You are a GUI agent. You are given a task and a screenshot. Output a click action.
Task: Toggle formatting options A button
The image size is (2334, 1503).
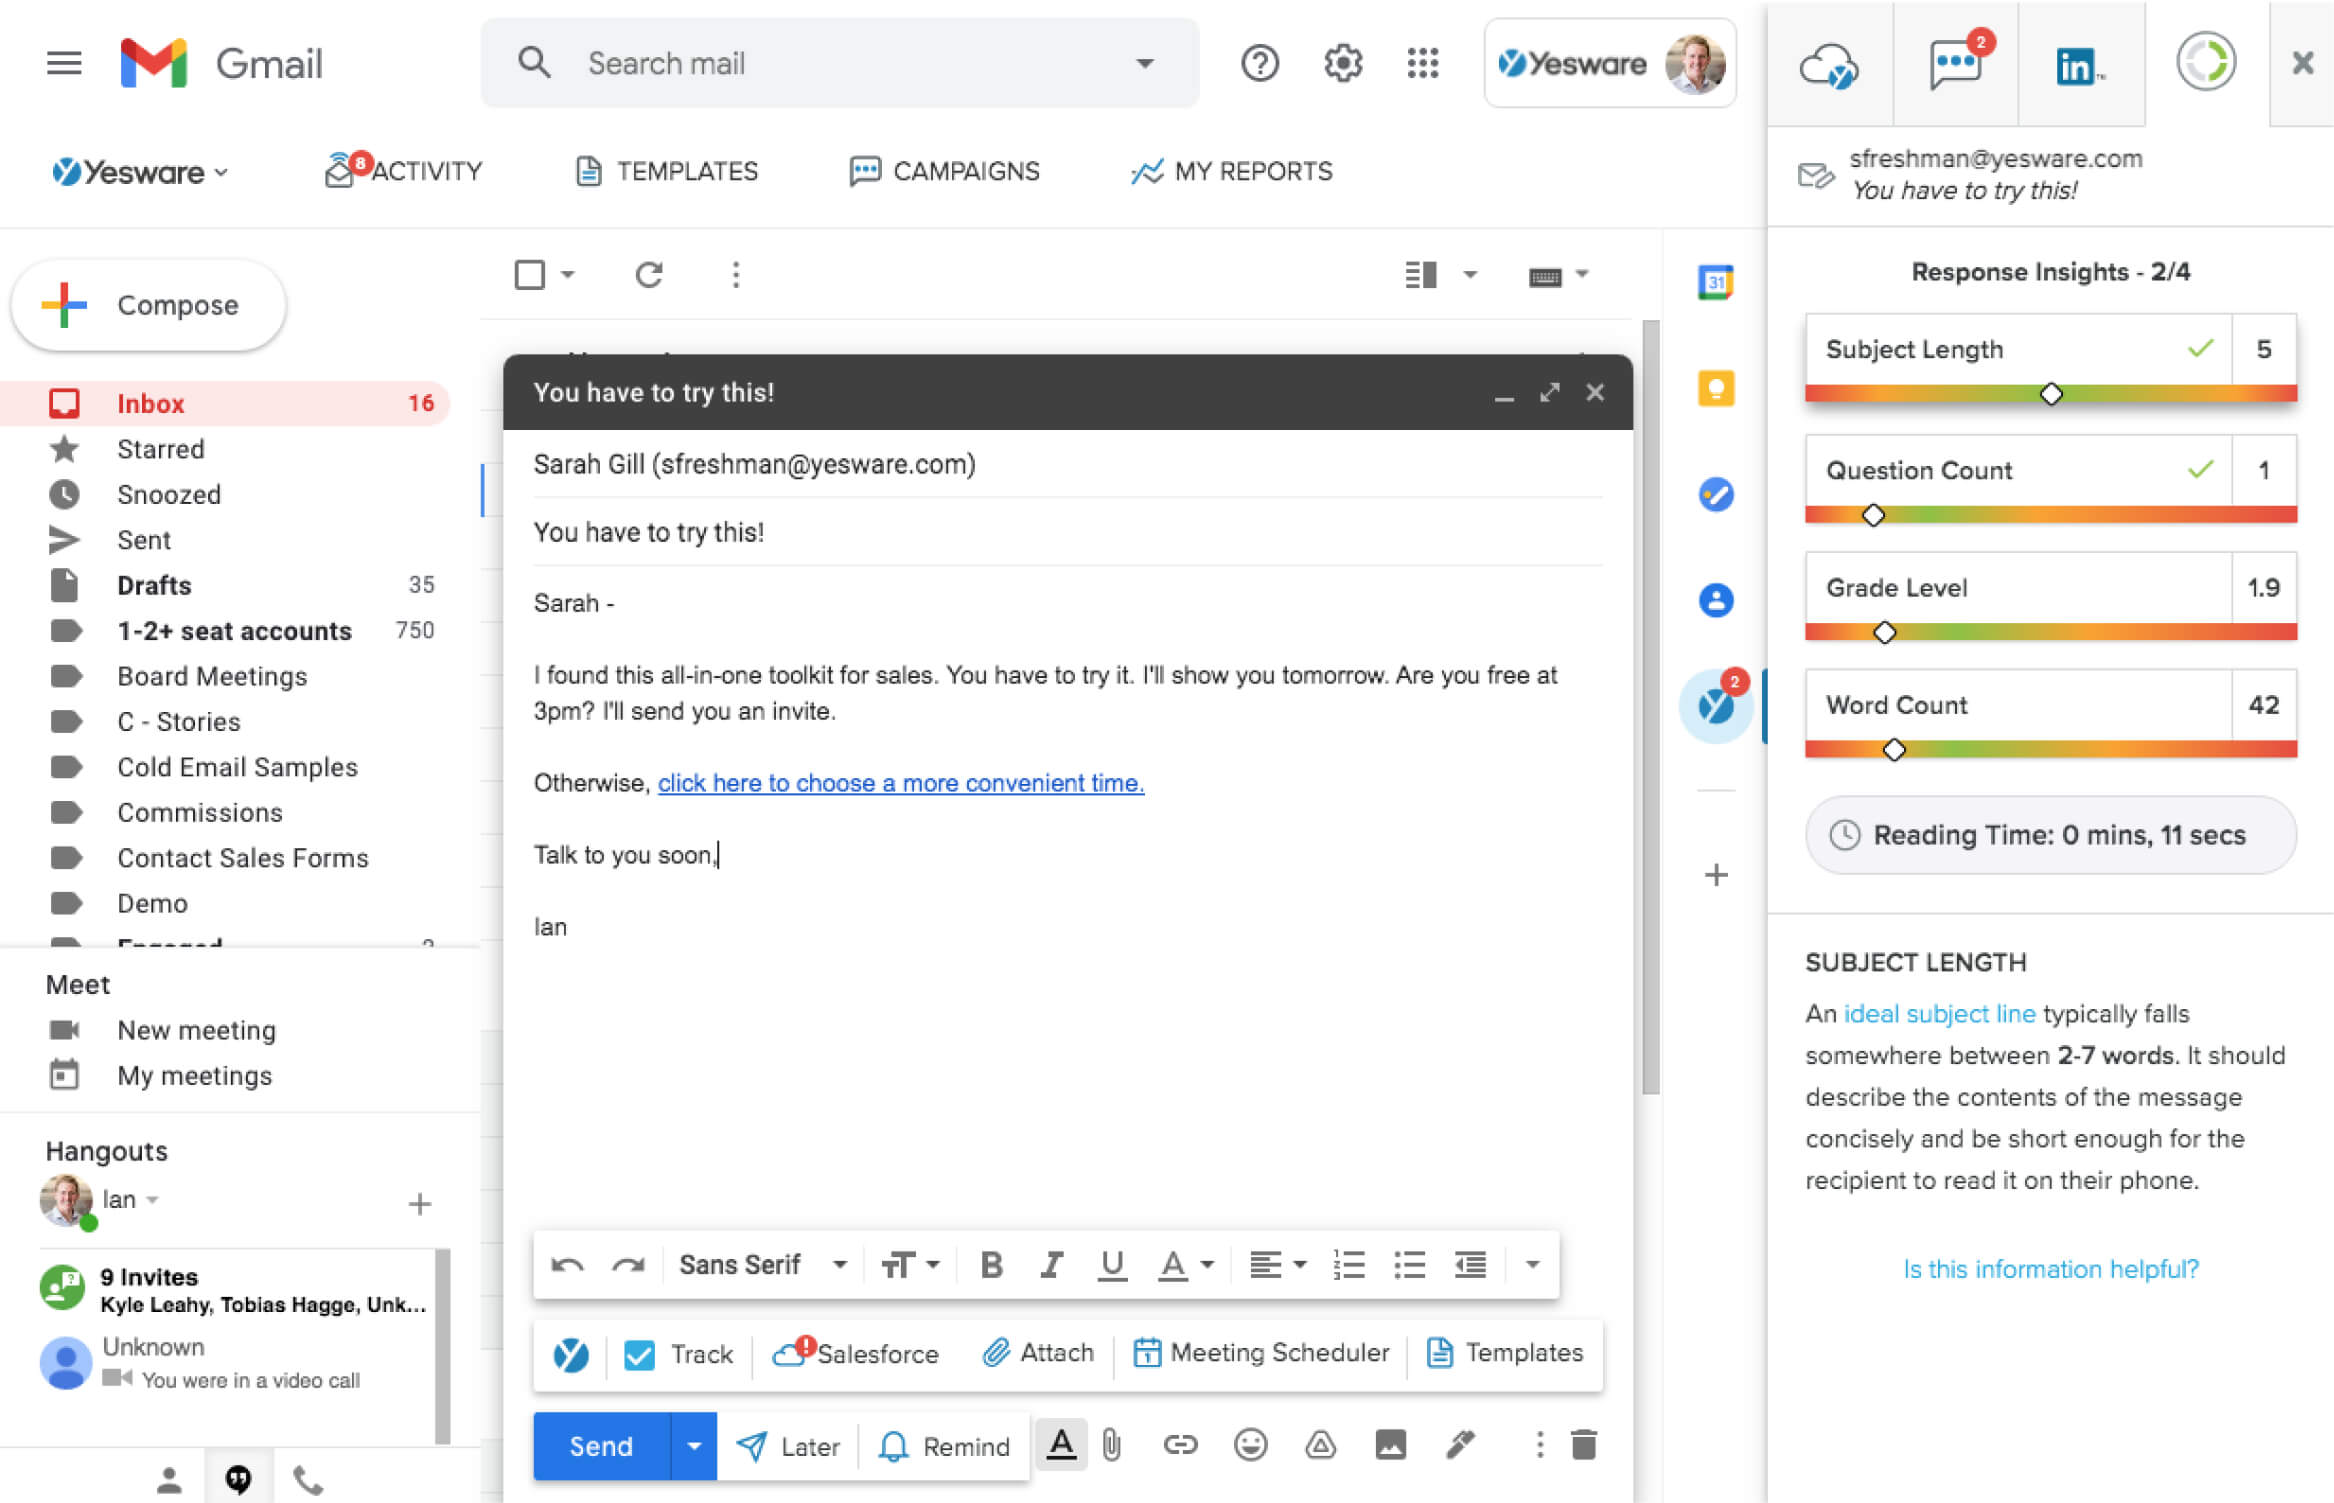click(1061, 1445)
